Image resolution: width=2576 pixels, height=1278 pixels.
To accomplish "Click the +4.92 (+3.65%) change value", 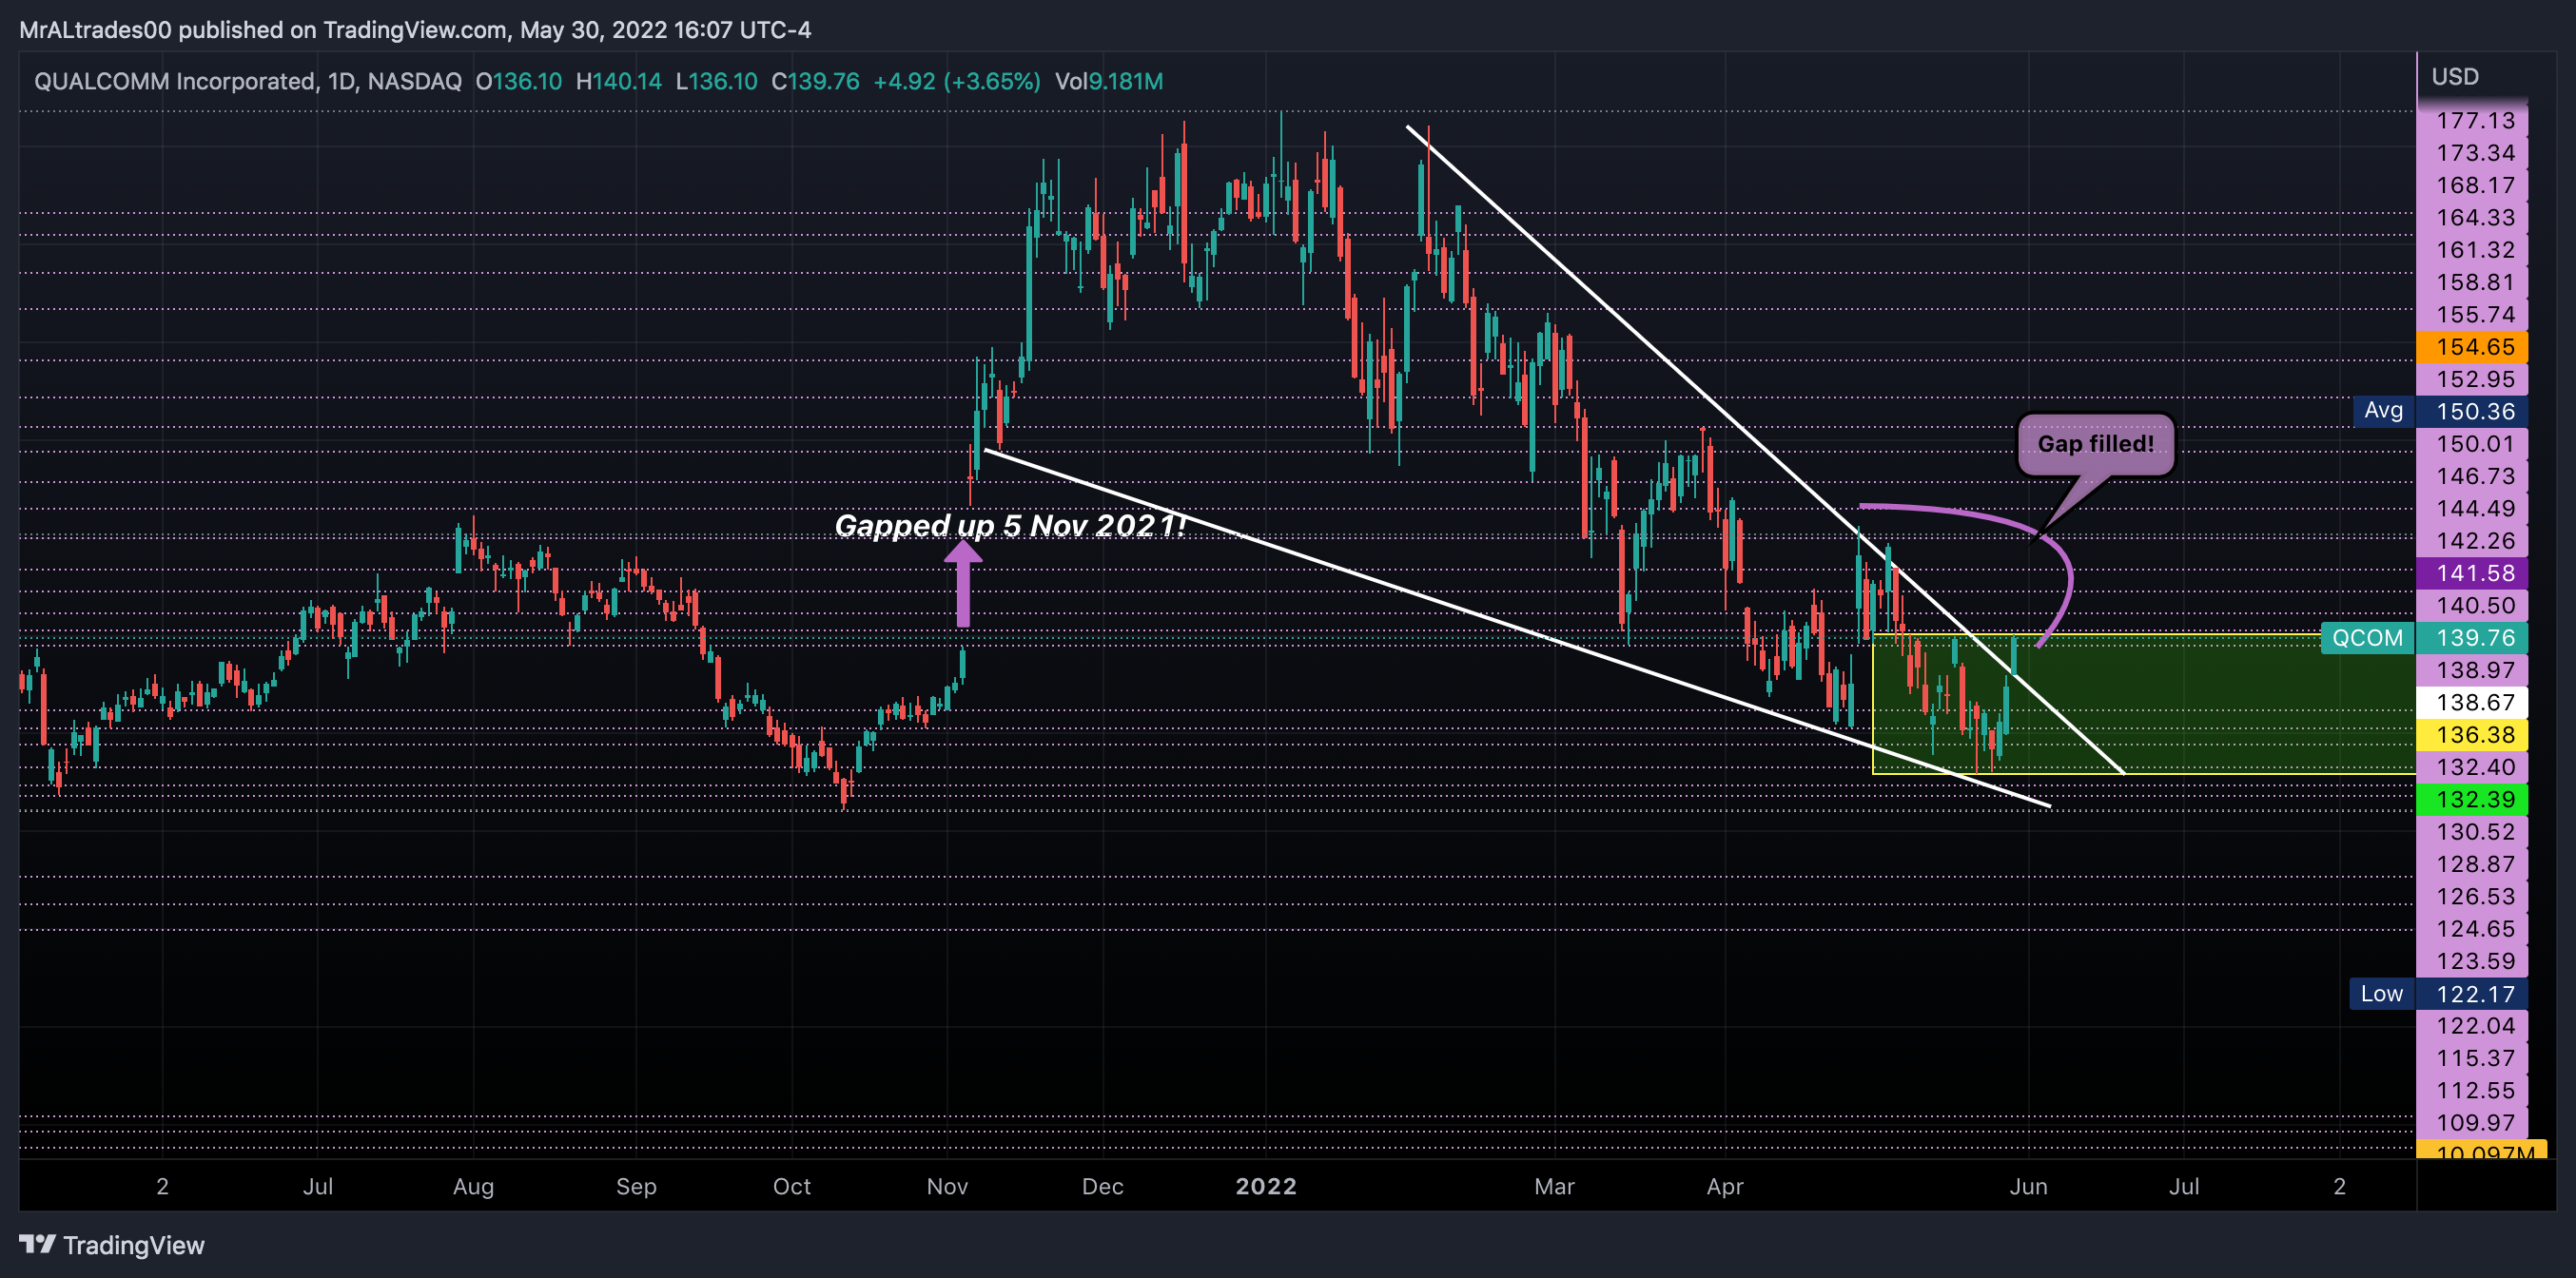I will pyautogui.click(x=957, y=81).
